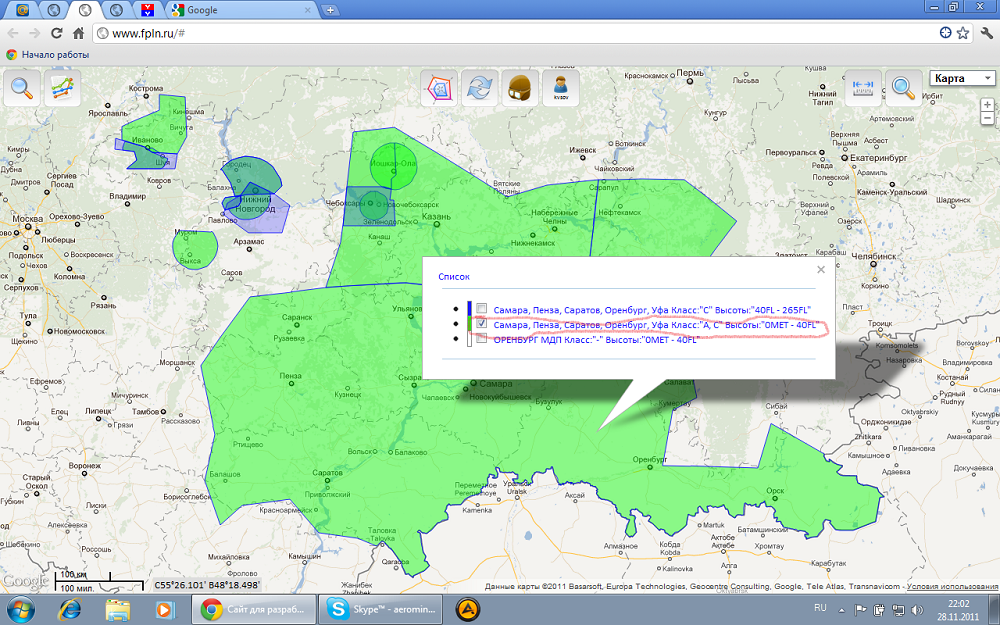
Task: Open the Начало работы bookmark
Action: pyautogui.click(x=48, y=54)
